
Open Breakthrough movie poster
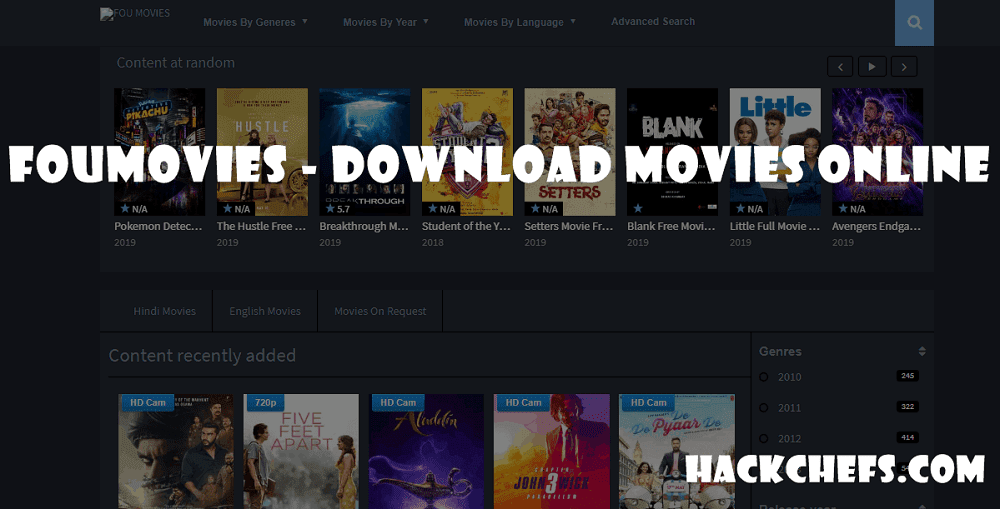tap(365, 152)
